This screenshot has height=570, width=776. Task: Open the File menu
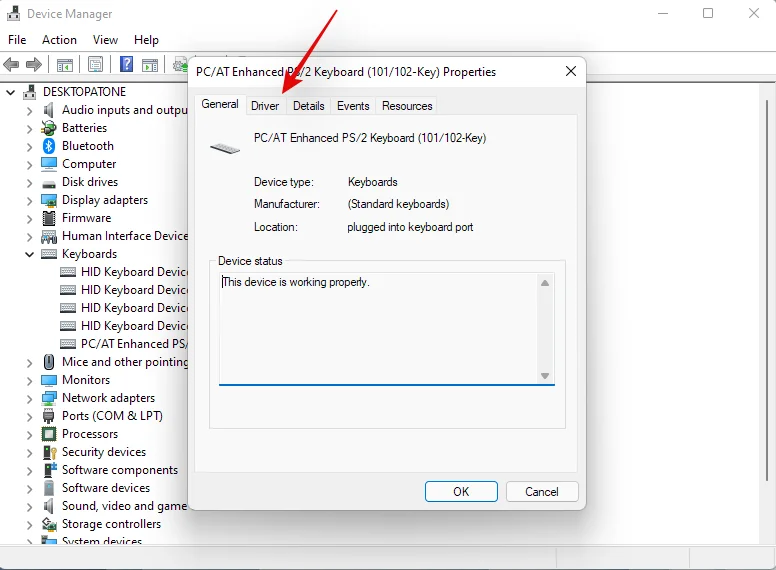coord(17,40)
